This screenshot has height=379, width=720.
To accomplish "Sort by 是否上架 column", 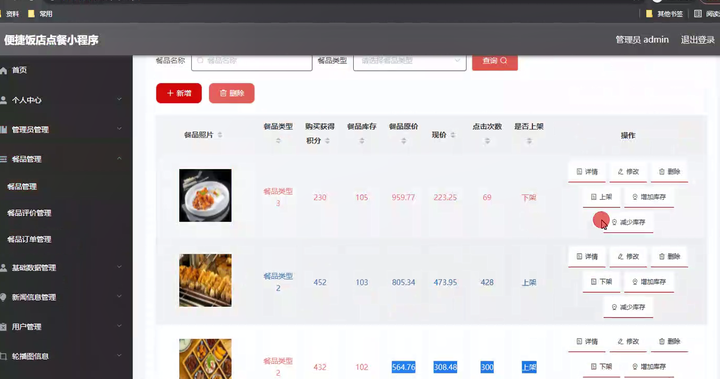I will pyautogui.click(x=529, y=141).
